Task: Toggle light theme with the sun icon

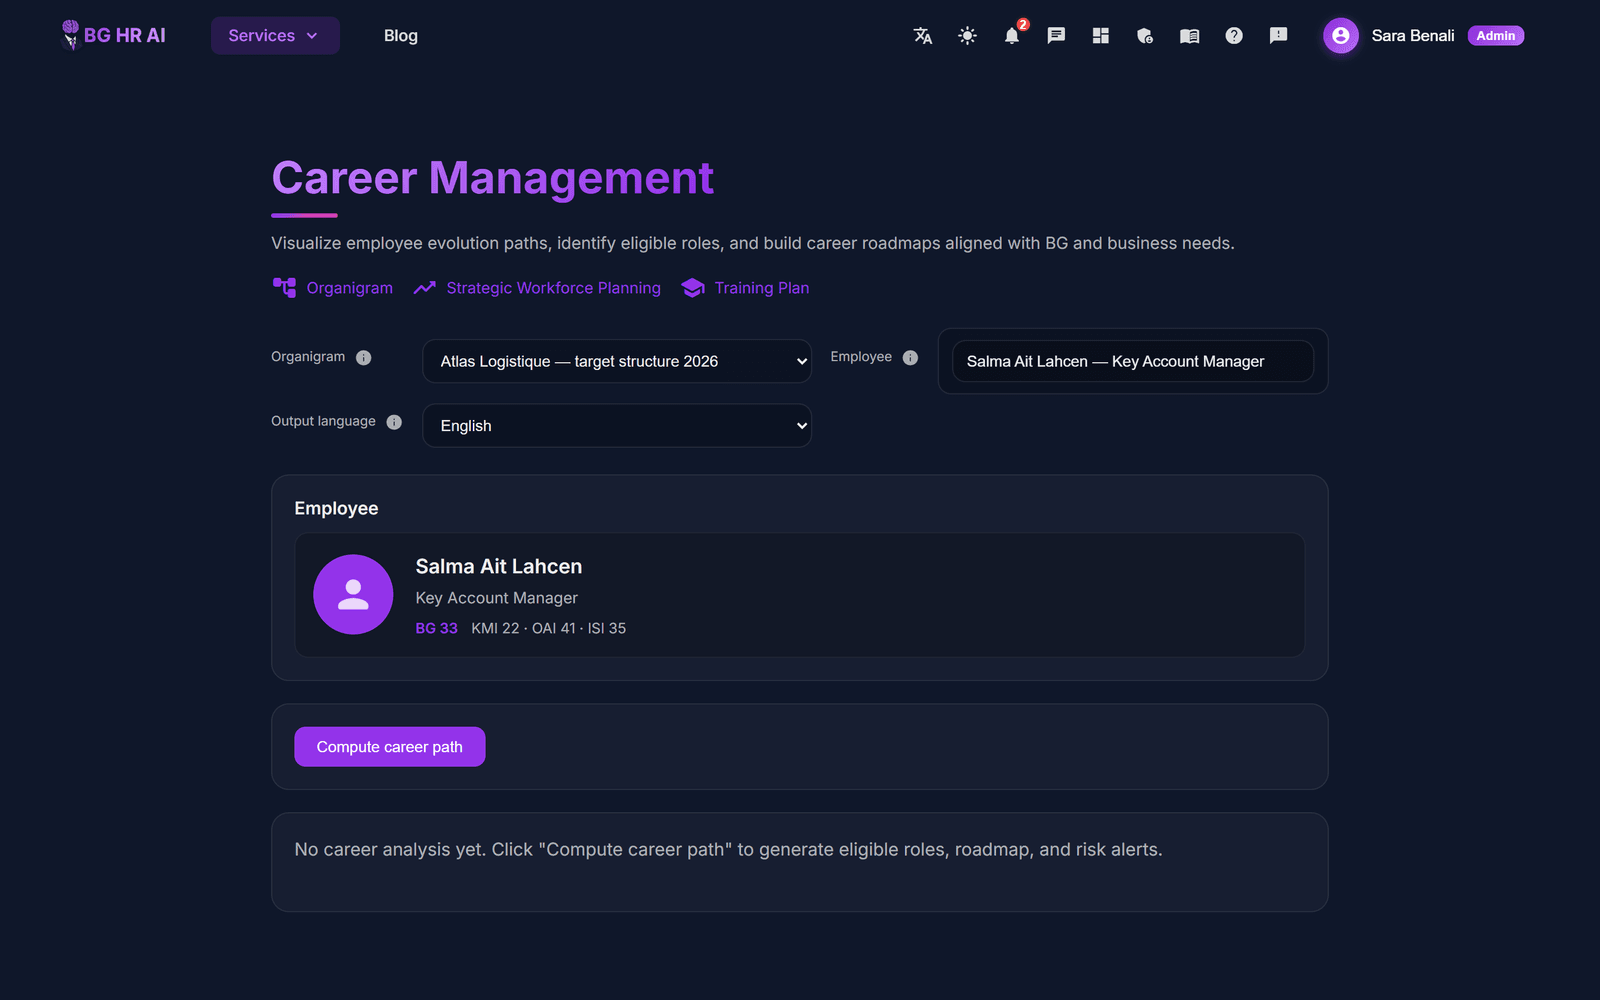Action: point(967,36)
